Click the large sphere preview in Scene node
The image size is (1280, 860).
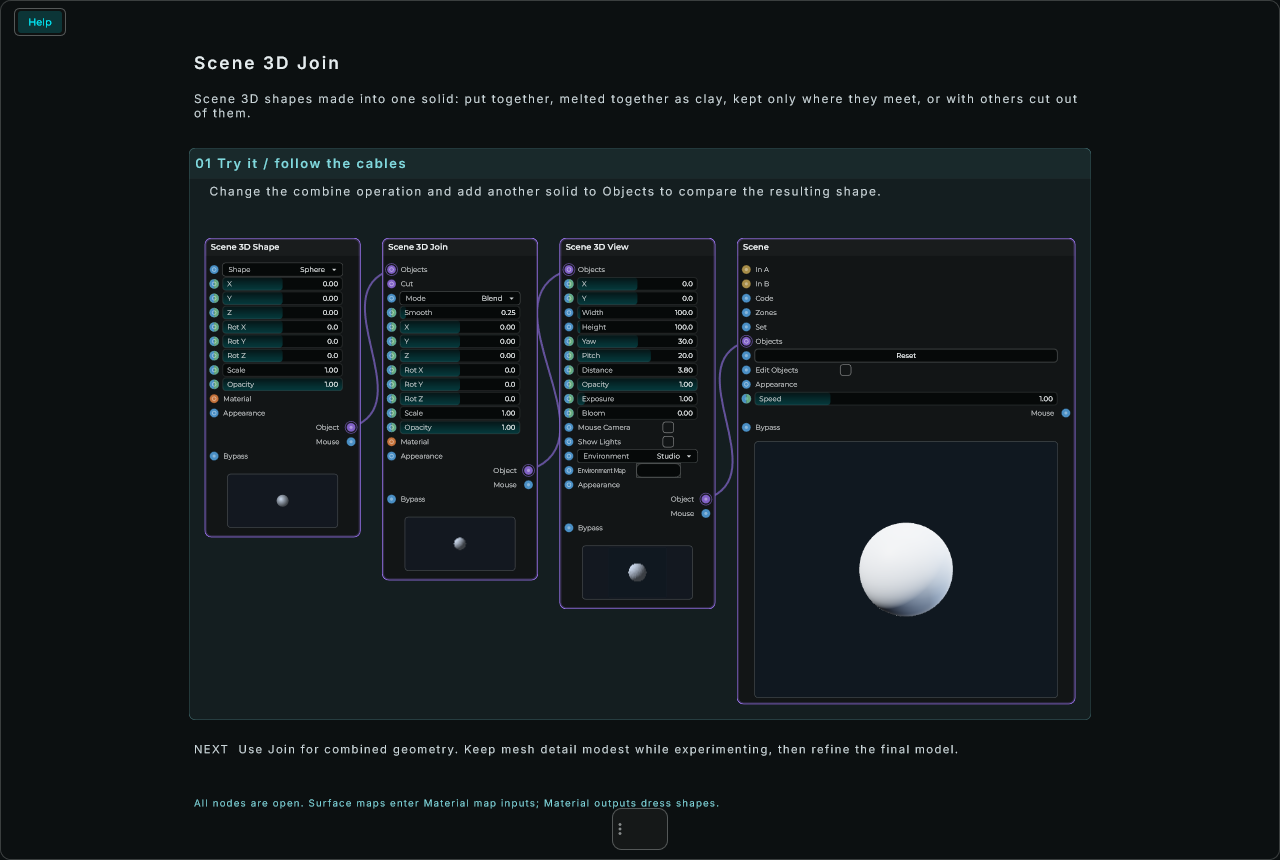[906, 569]
